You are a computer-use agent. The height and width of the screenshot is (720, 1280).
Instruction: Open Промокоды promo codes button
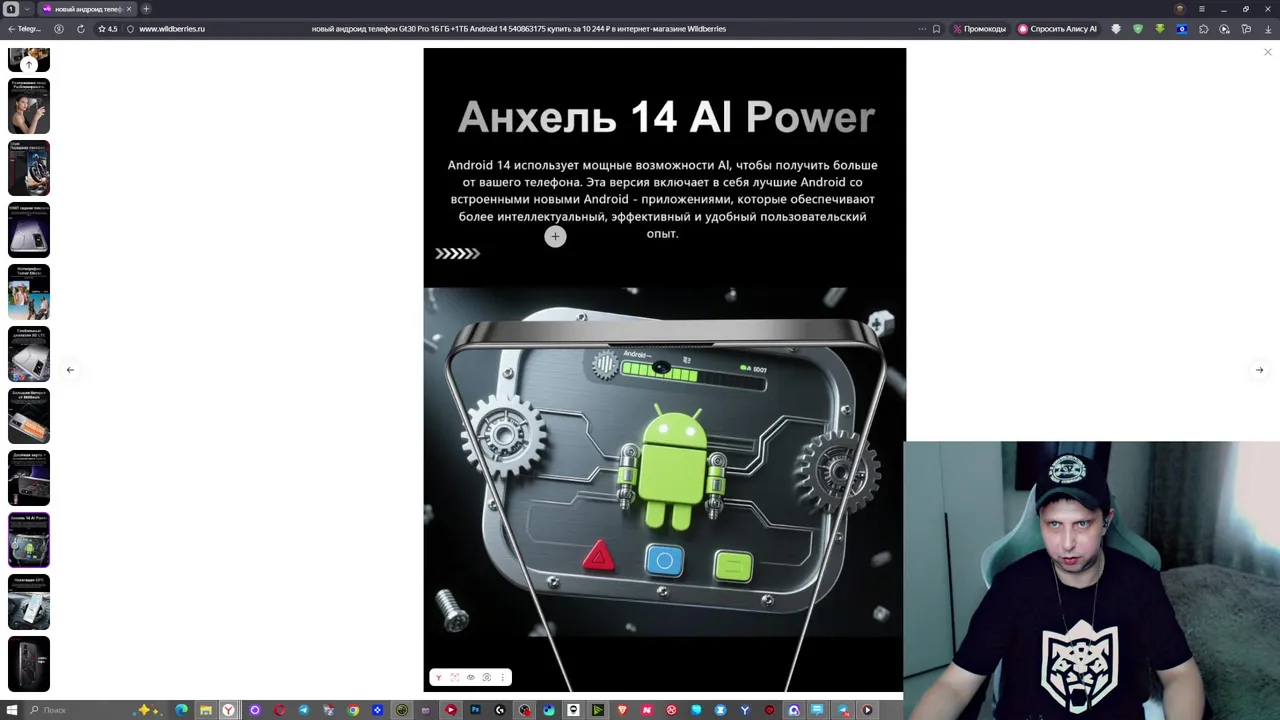point(979,29)
